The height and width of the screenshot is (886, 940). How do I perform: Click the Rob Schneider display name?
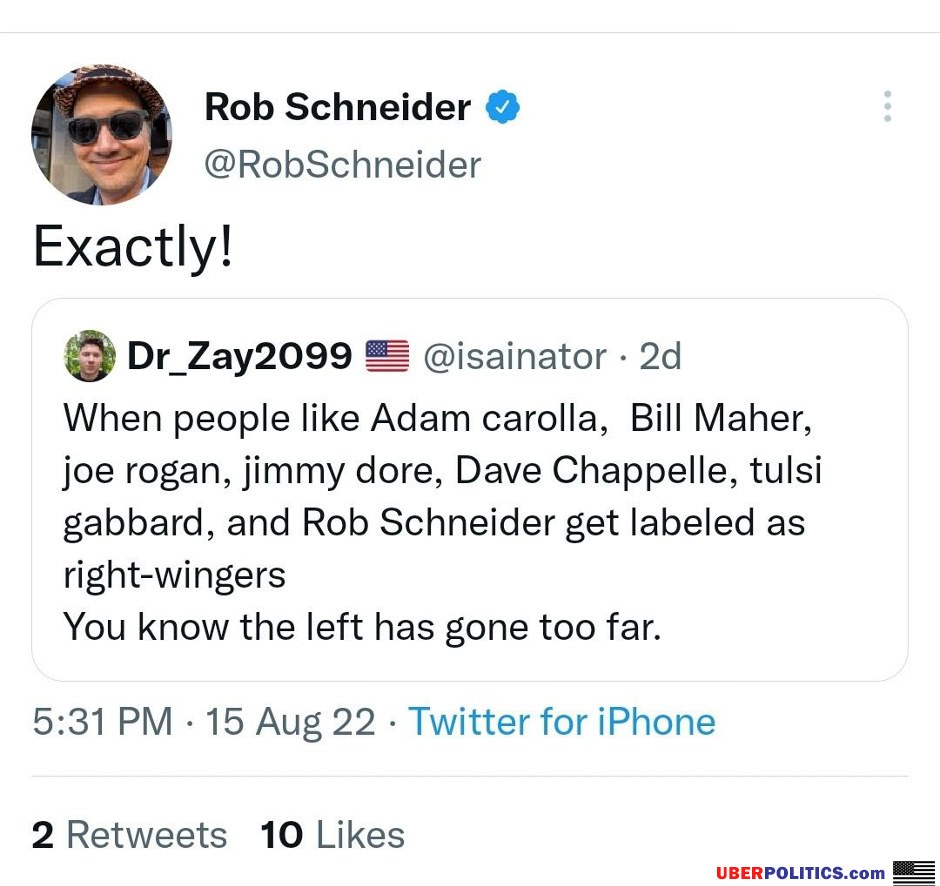(x=338, y=107)
